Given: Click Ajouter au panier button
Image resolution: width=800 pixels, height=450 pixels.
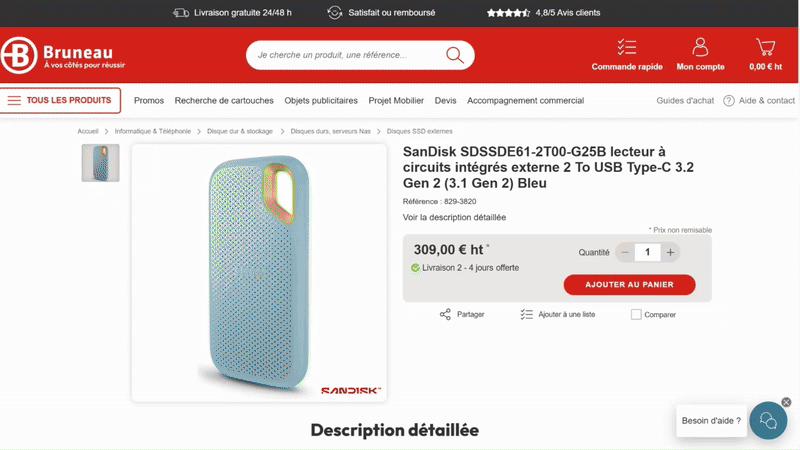Looking at the screenshot, I should pyautogui.click(x=629, y=285).
